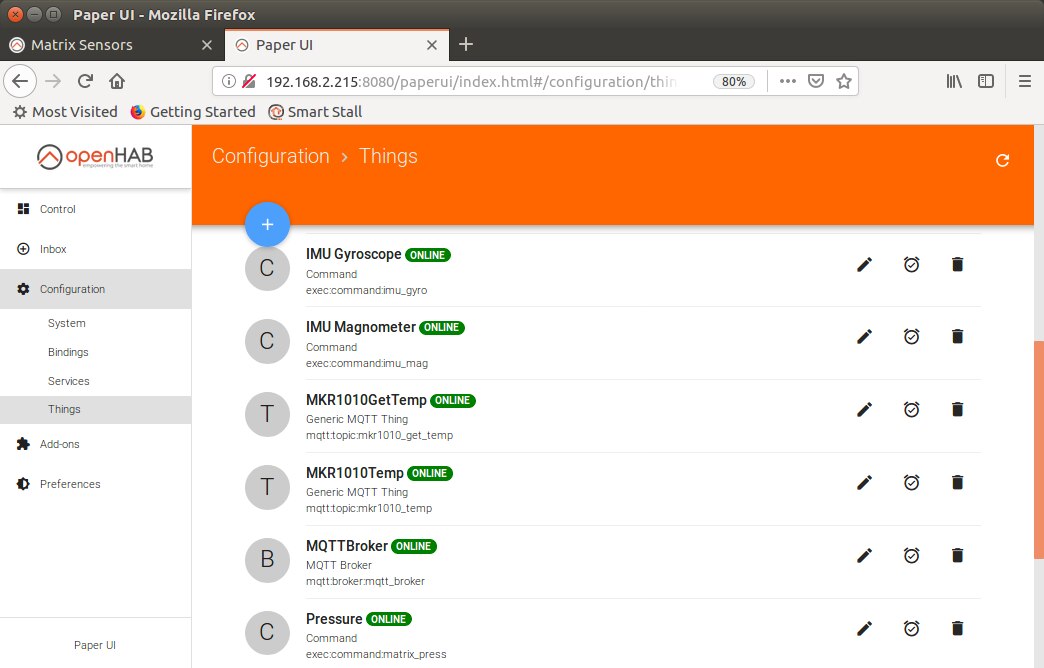Reload the current page in Firefox
The width and height of the screenshot is (1044, 668).
[85, 81]
